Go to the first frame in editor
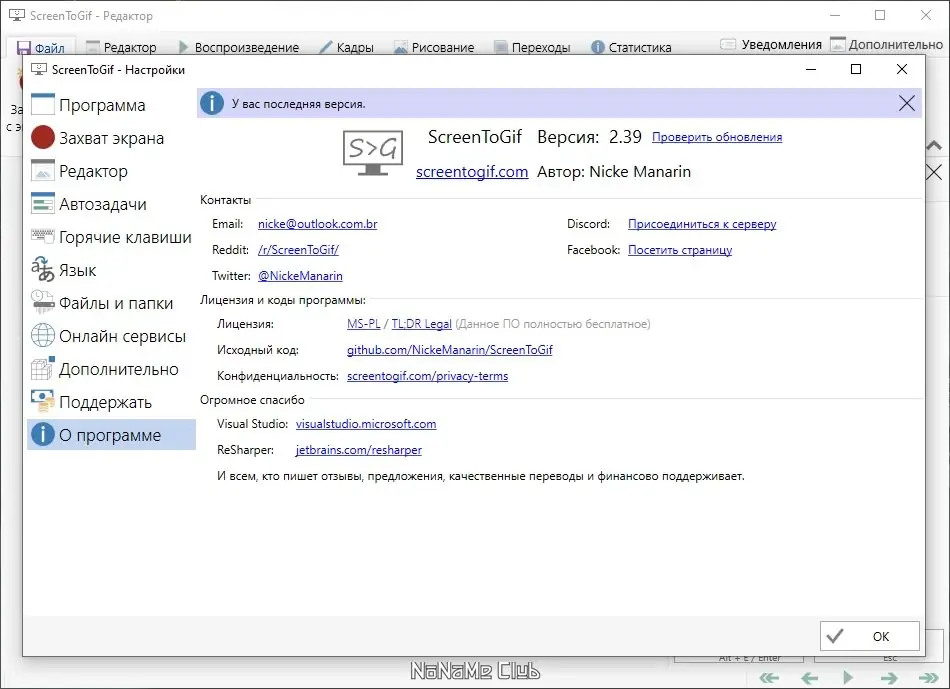The width and height of the screenshot is (950, 689). click(x=769, y=677)
